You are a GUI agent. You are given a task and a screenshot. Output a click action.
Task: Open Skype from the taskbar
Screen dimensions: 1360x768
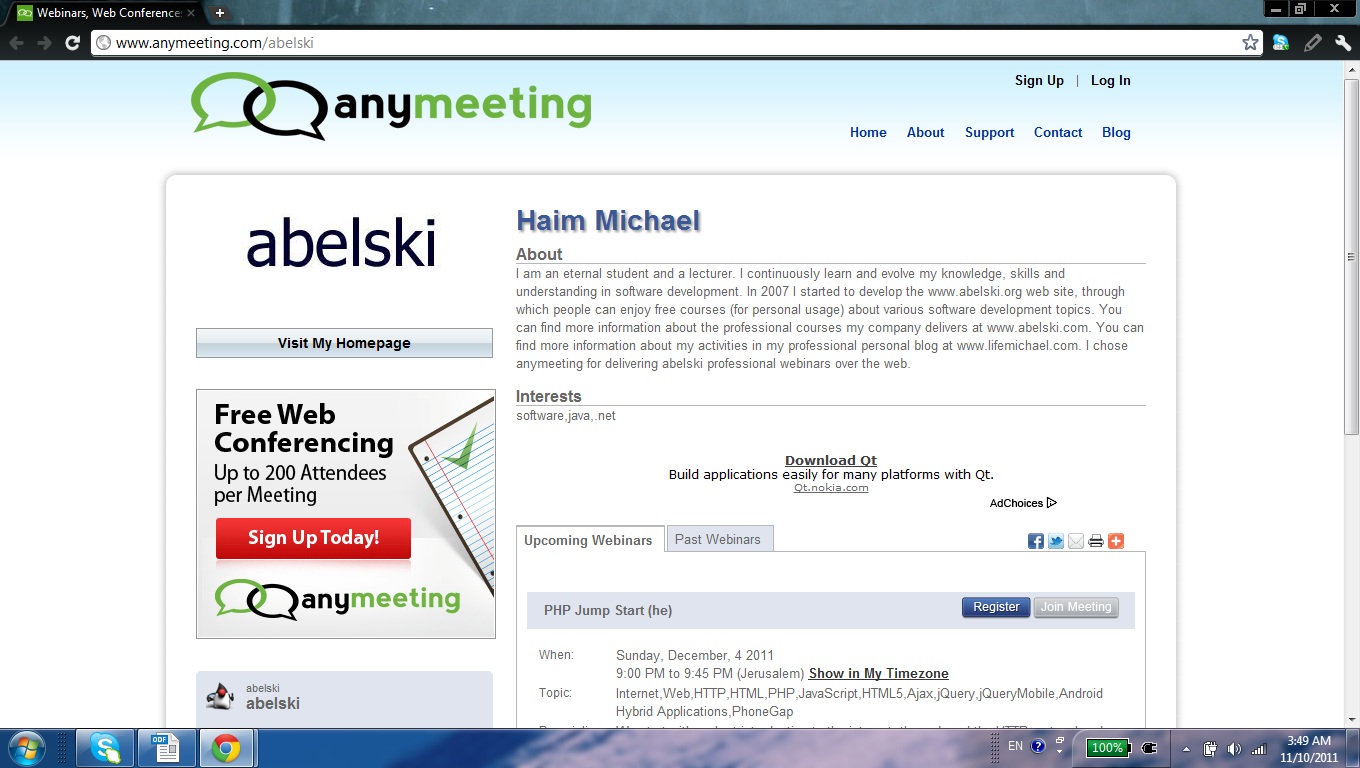[105, 748]
